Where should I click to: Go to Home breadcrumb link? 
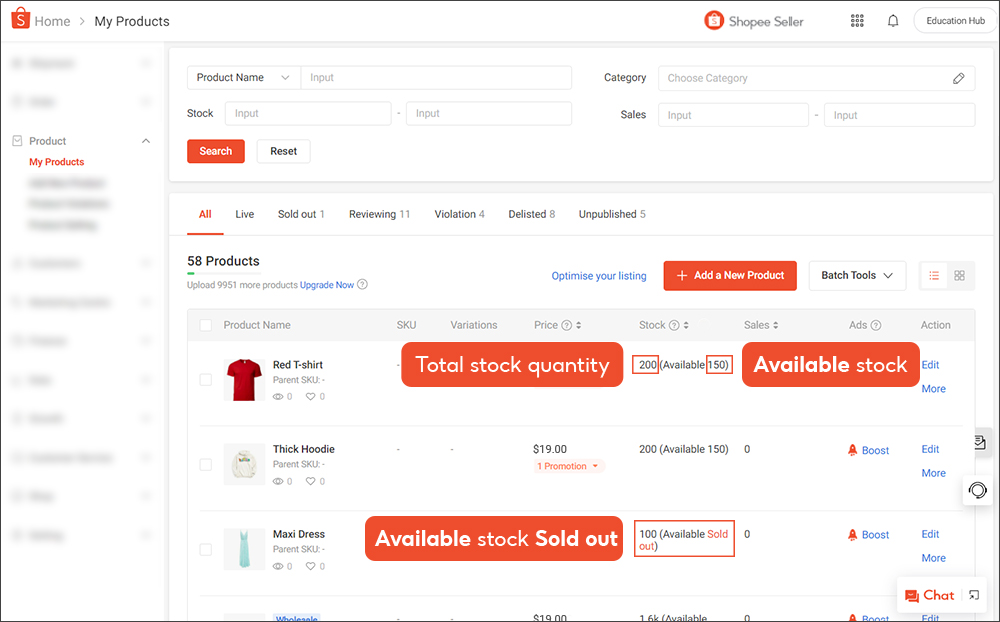(x=52, y=21)
